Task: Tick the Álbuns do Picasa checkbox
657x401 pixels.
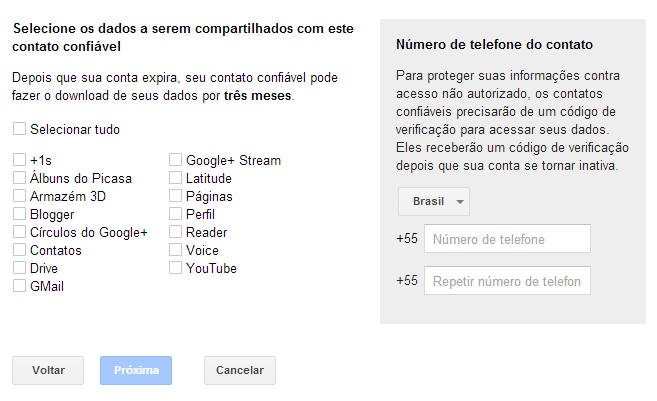Action: coord(20,178)
